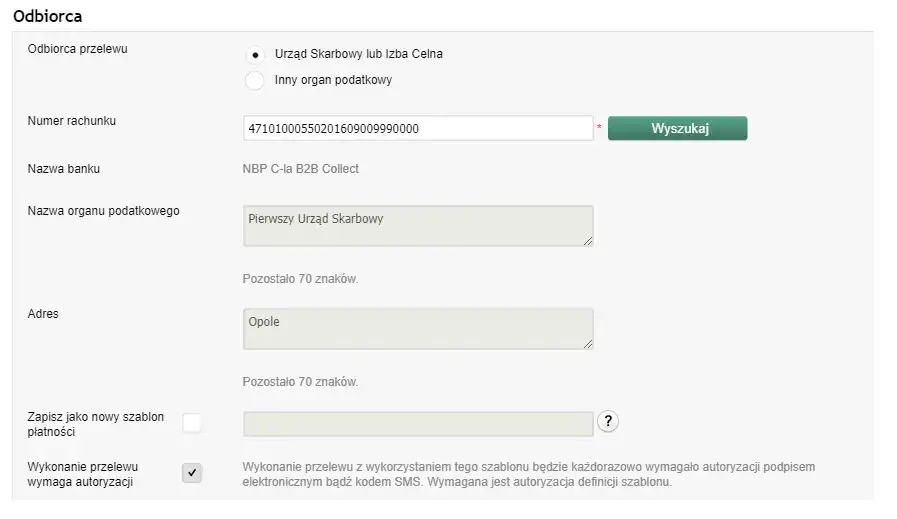This screenshot has width=897, height=519.
Task: Enable 'Zapisz jako nowy szablon płatności' checkbox
Action: pyautogui.click(x=191, y=424)
